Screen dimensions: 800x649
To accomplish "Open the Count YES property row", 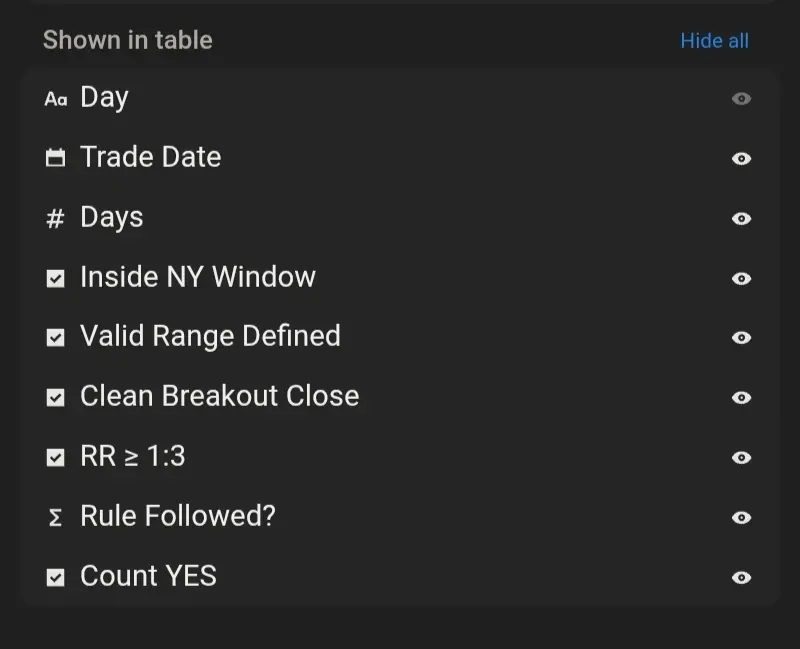I will coord(400,577).
